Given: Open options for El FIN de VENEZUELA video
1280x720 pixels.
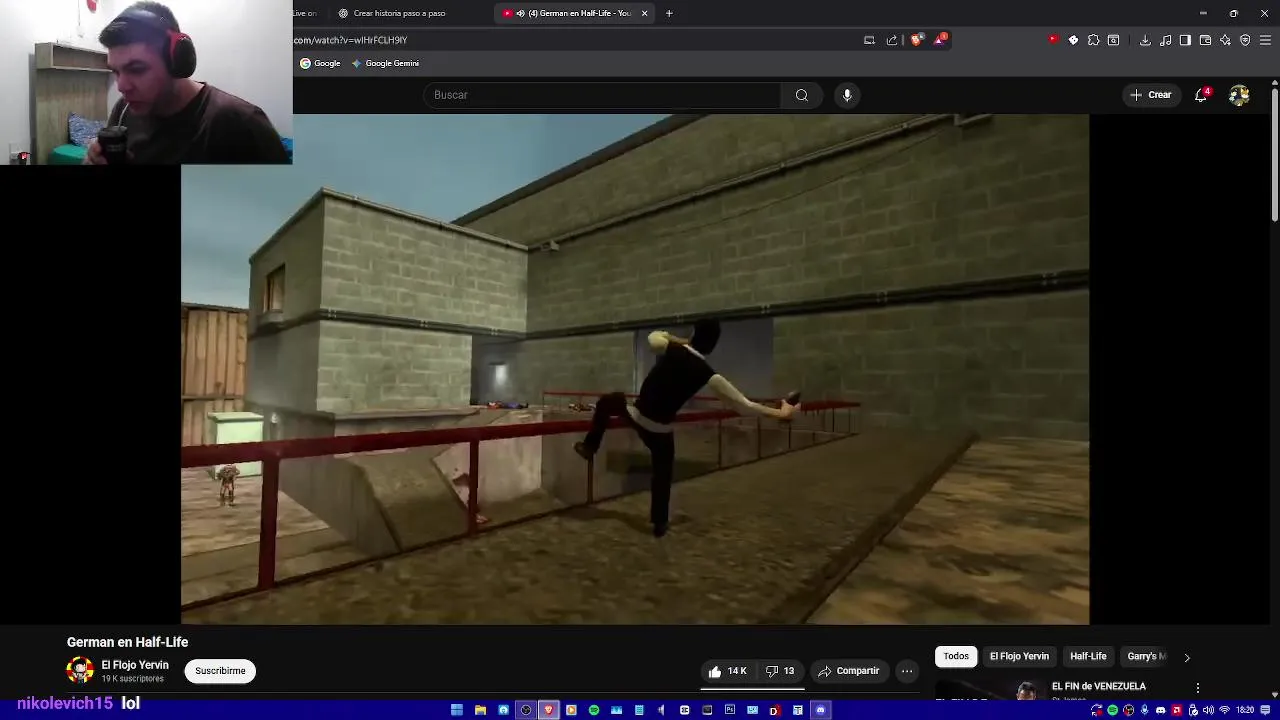Looking at the screenshot, I should coord(1197,688).
